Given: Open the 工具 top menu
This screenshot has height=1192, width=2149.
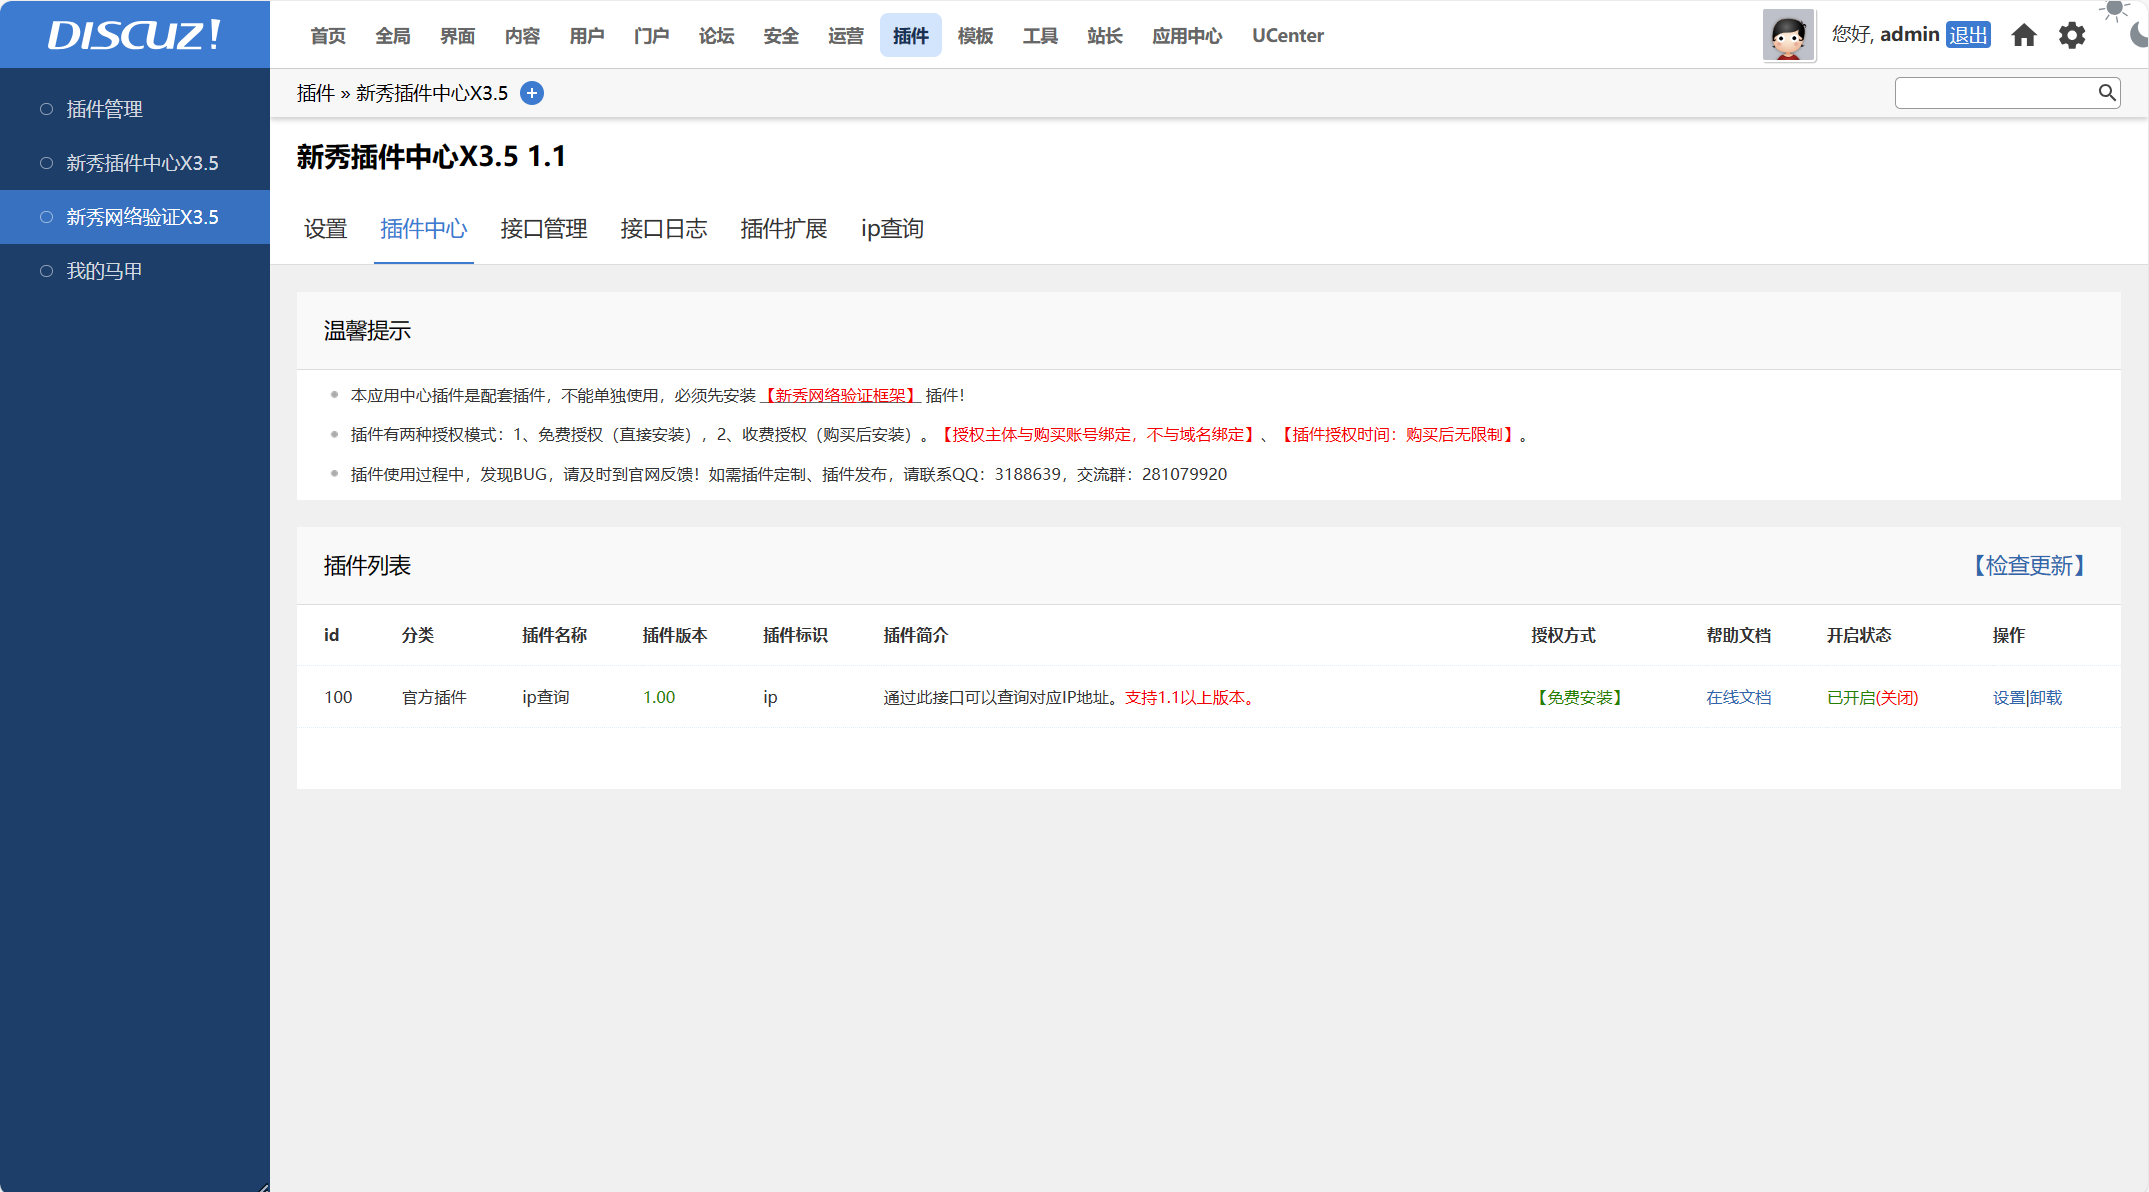Looking at the screenshot, I should point(1040,36).
